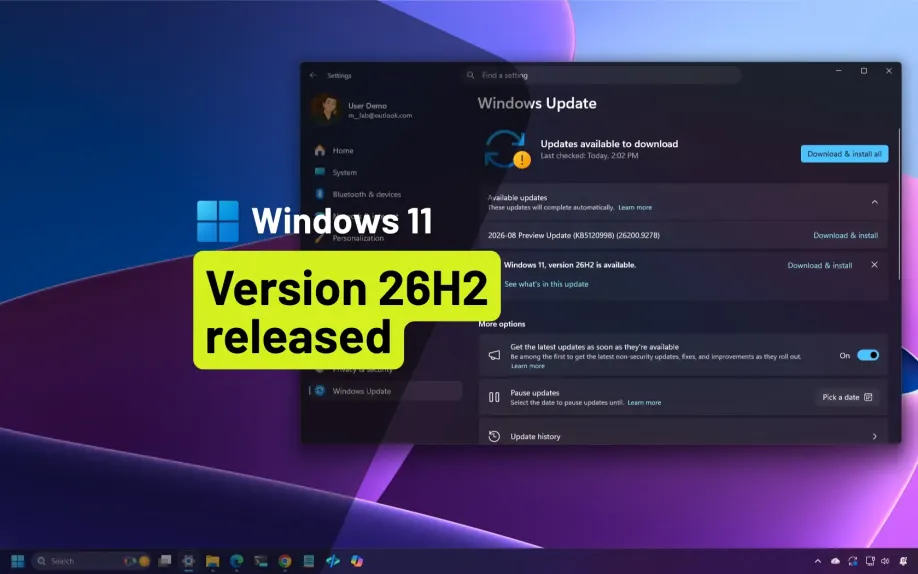Click the Bluetooth icon in the sidebar

click(320, 194)
